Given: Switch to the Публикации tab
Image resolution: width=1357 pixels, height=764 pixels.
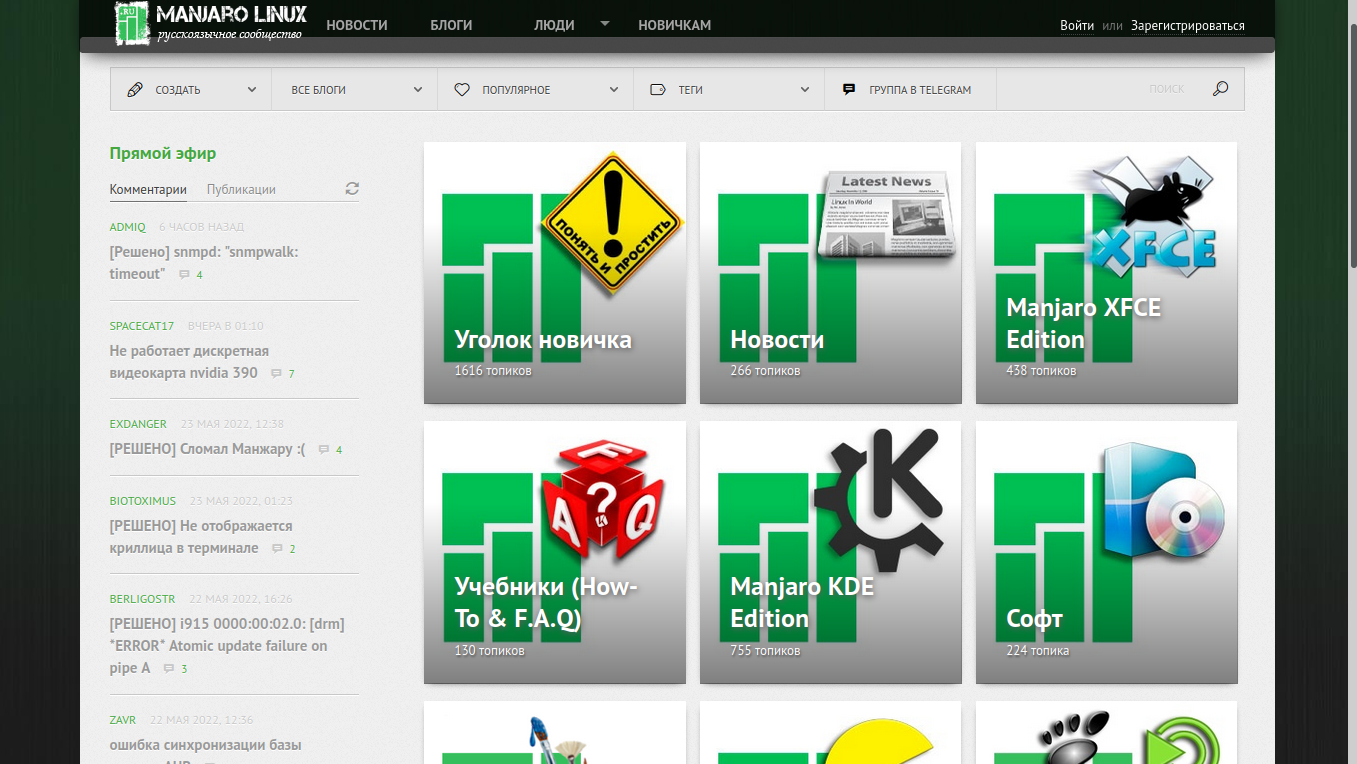Looking at the screenshot, I should click(x=241, y=189).
